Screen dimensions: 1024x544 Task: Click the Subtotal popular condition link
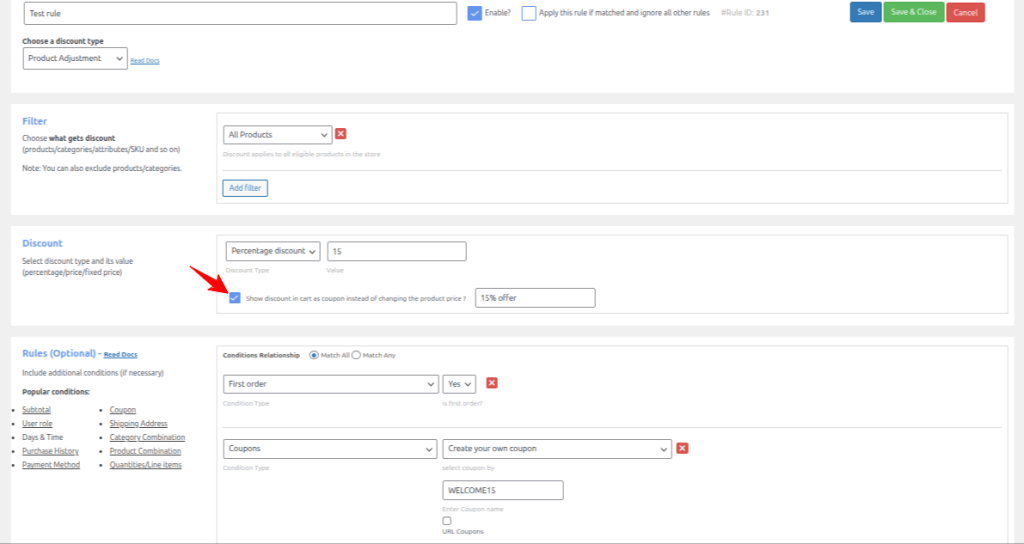(37, 409)
